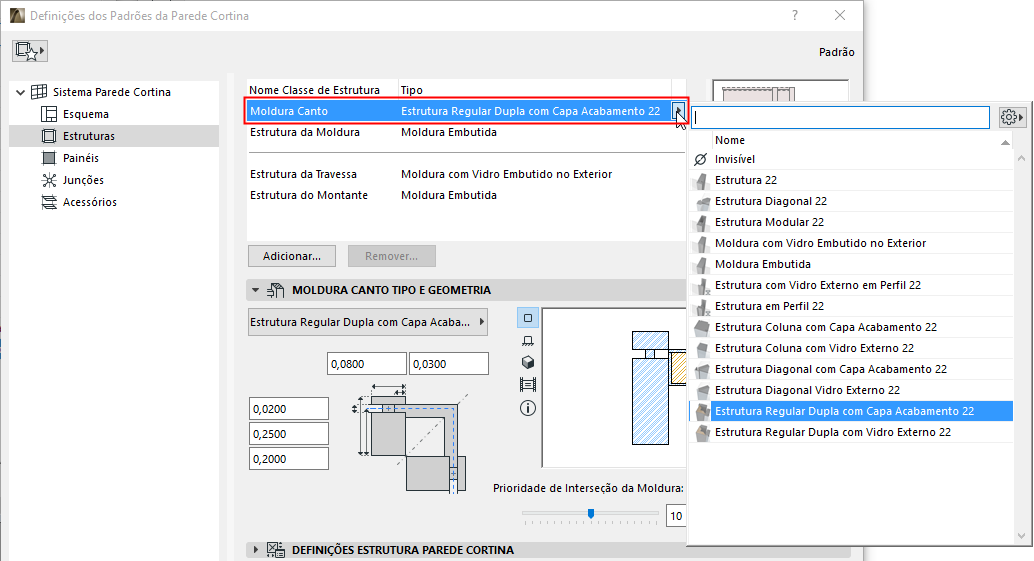Screen dimensions: 1034x561
Task: Click icon of Estrutura em Perfil 22
Action: pos(702,306)
